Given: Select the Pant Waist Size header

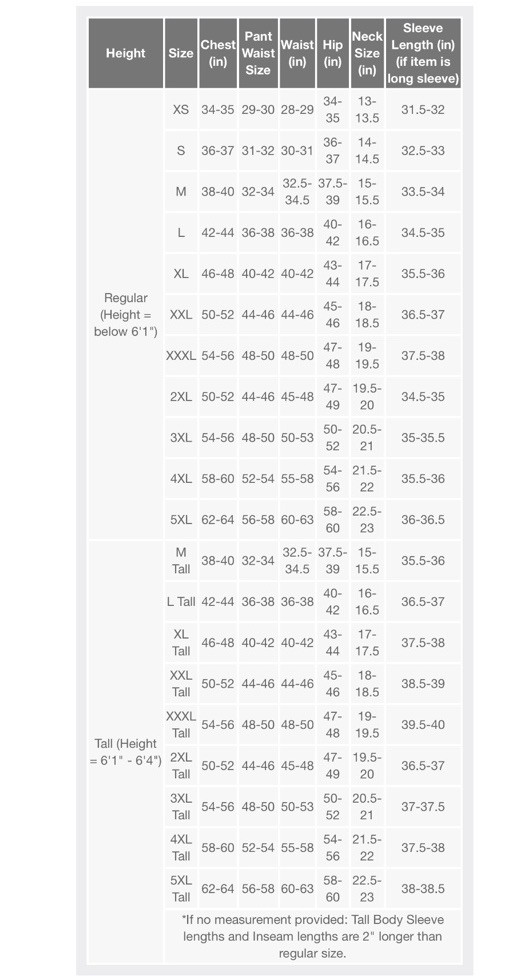Looking at the screenshot, I should coord(258,53).
